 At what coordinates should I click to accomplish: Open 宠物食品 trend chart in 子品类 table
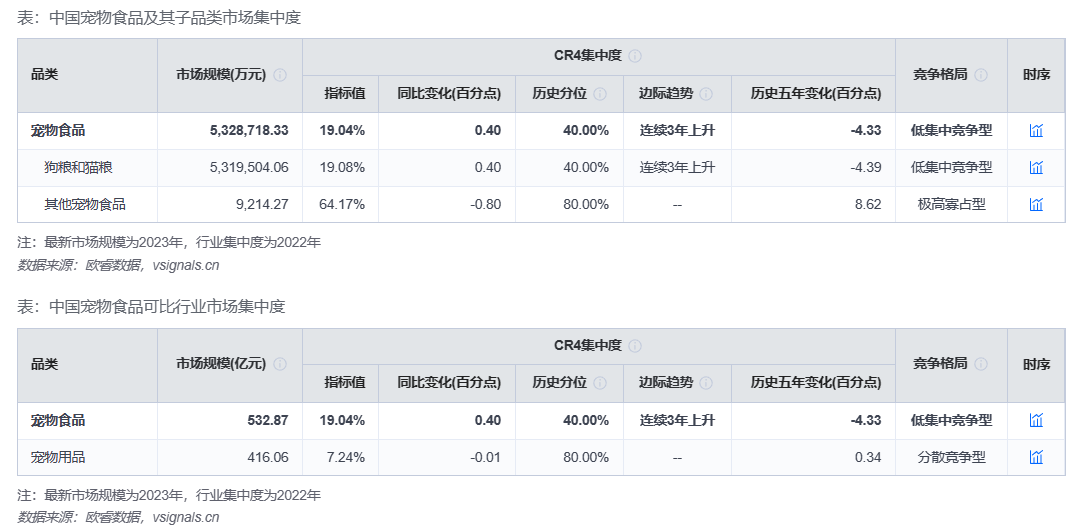(x=1036, y=131)
